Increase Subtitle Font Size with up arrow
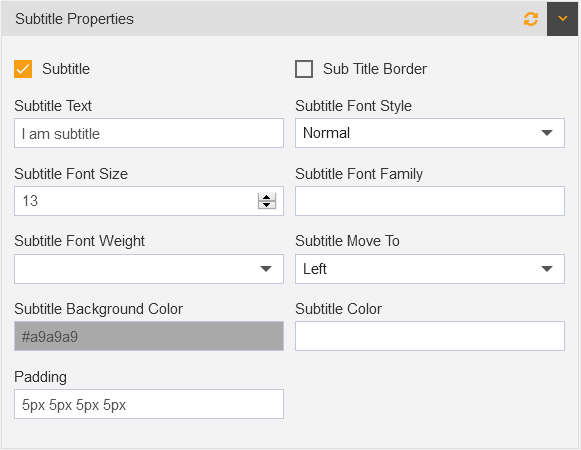 (267, 197)
